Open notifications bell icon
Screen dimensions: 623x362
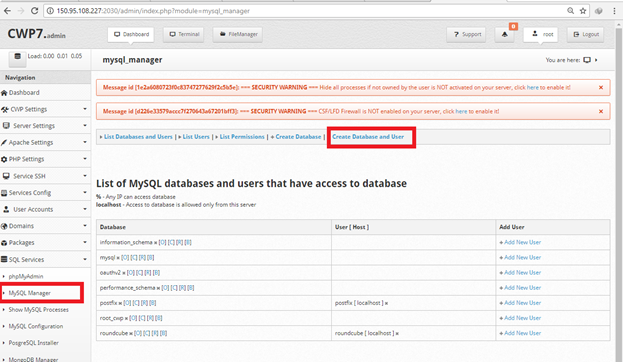click(505, 35)
